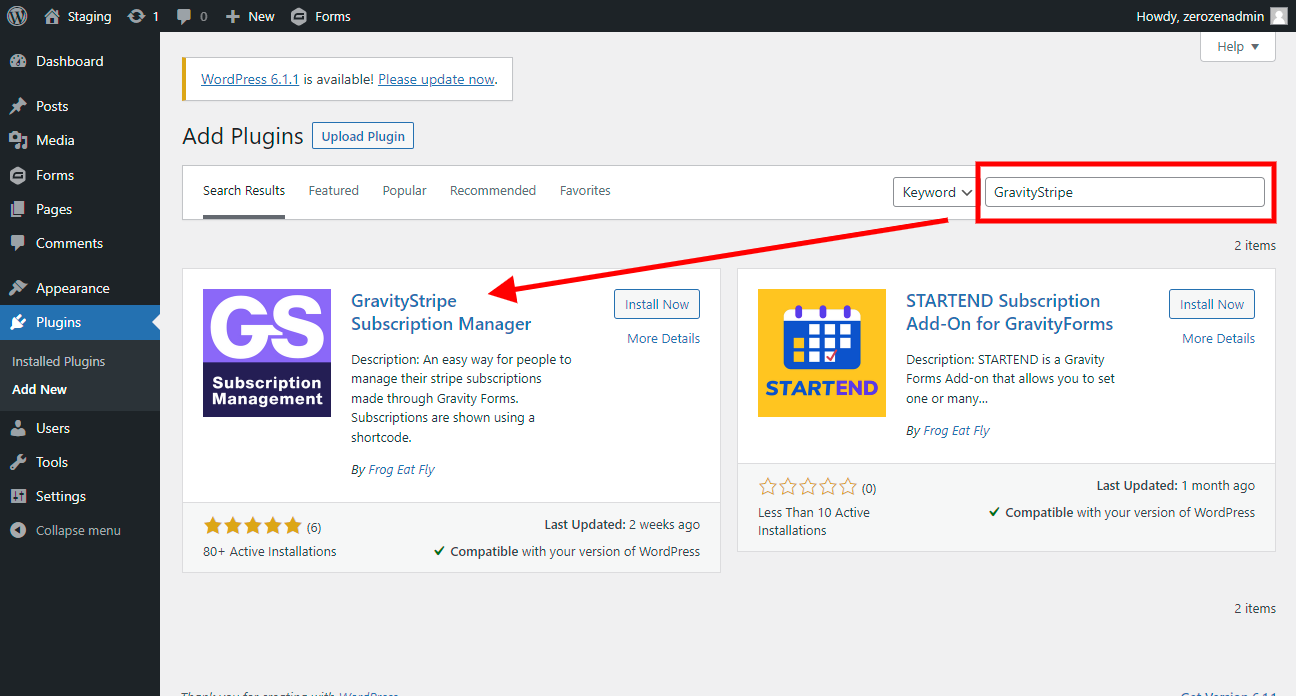
Task: Click the Upload Plugin button
Action: tap(363, 136)
